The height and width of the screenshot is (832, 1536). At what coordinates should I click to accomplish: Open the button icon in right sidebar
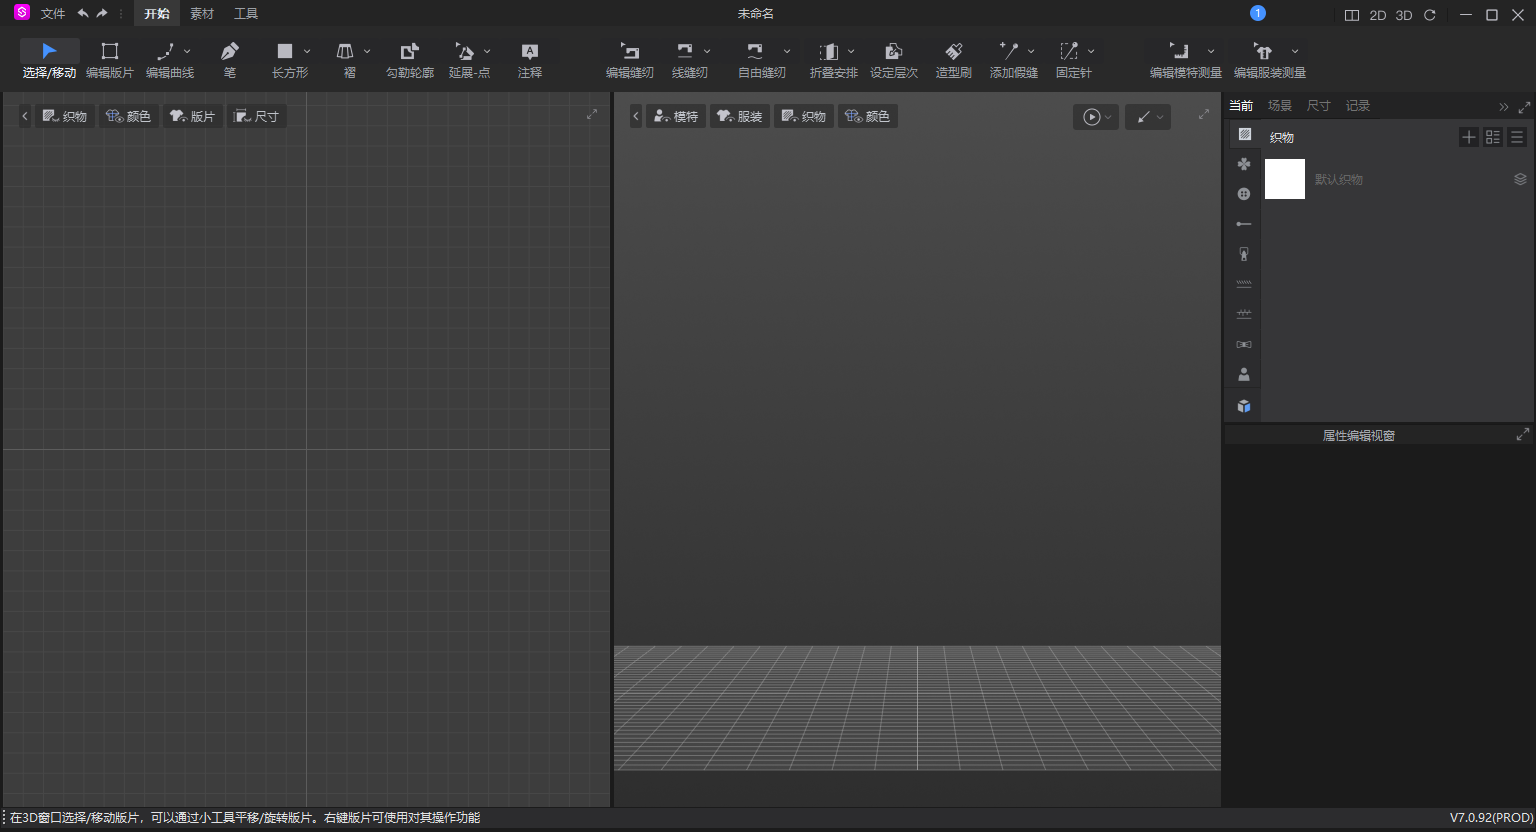pos(1243,193)
